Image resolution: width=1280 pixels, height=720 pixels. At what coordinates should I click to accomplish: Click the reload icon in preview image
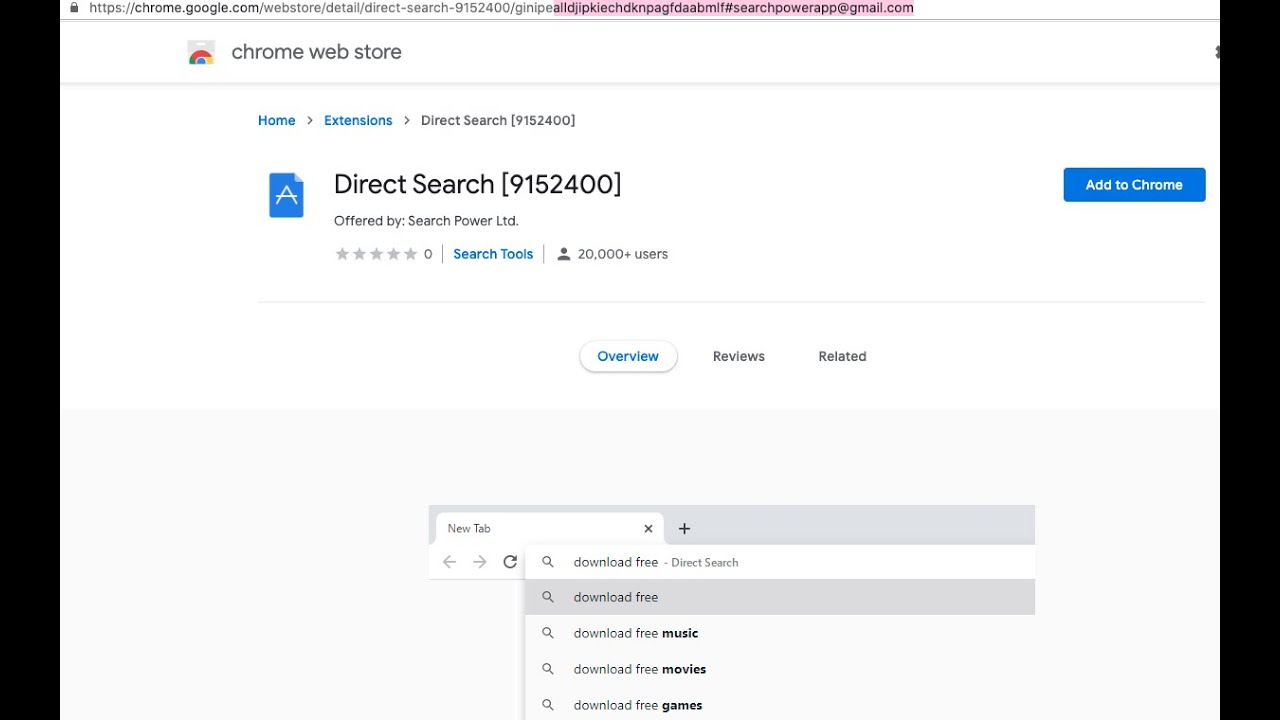click(x=510, y=562)
